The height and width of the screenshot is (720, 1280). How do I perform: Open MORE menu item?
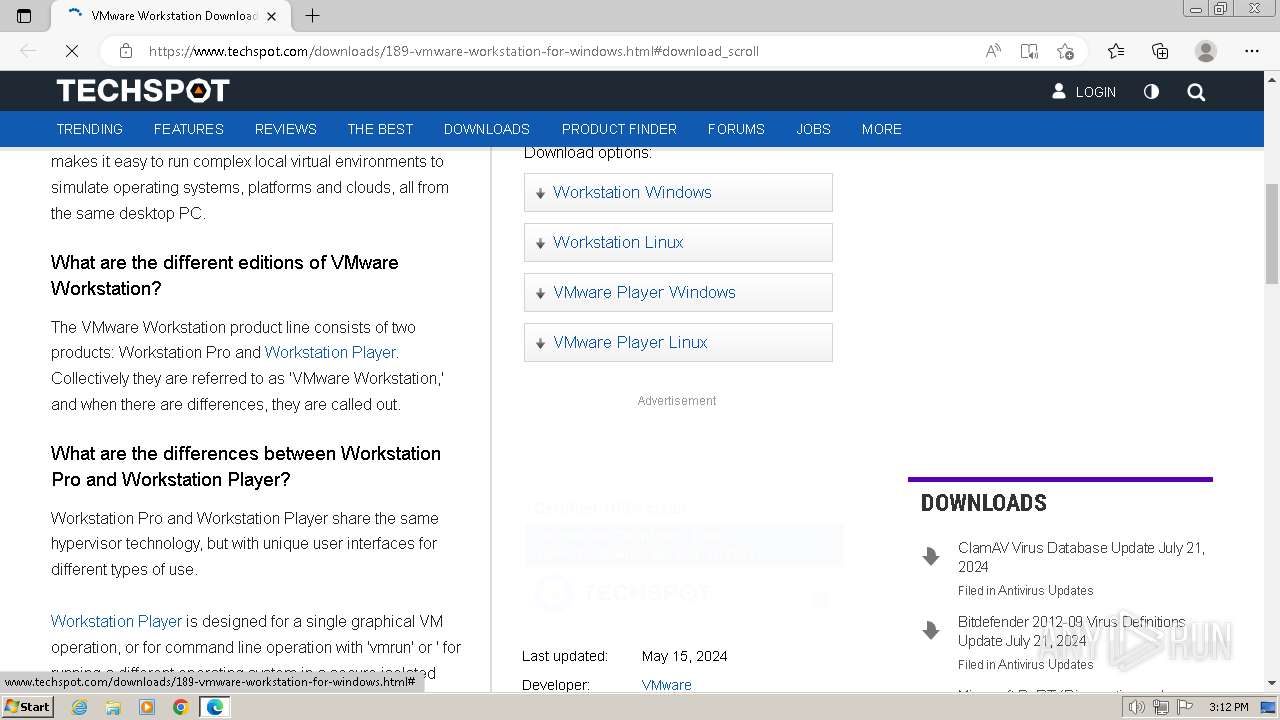click(882, 129)
